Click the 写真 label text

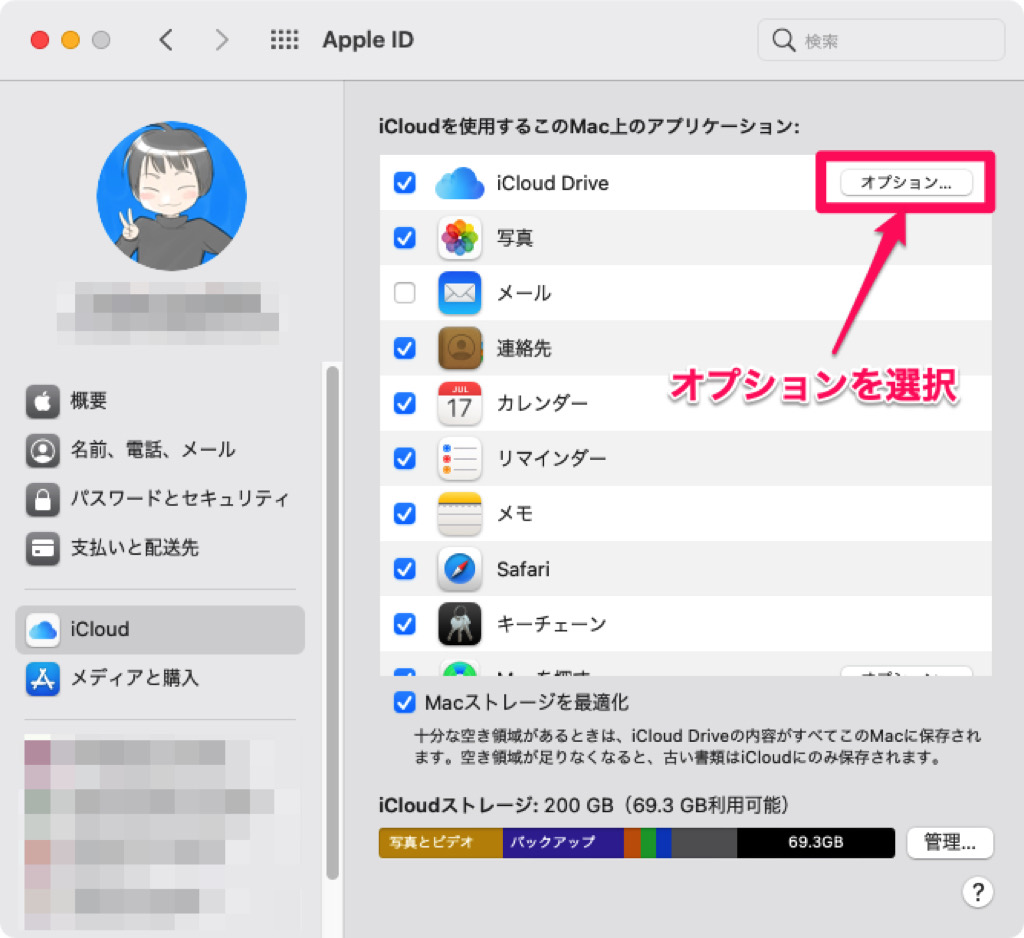(x=515, y=238)
